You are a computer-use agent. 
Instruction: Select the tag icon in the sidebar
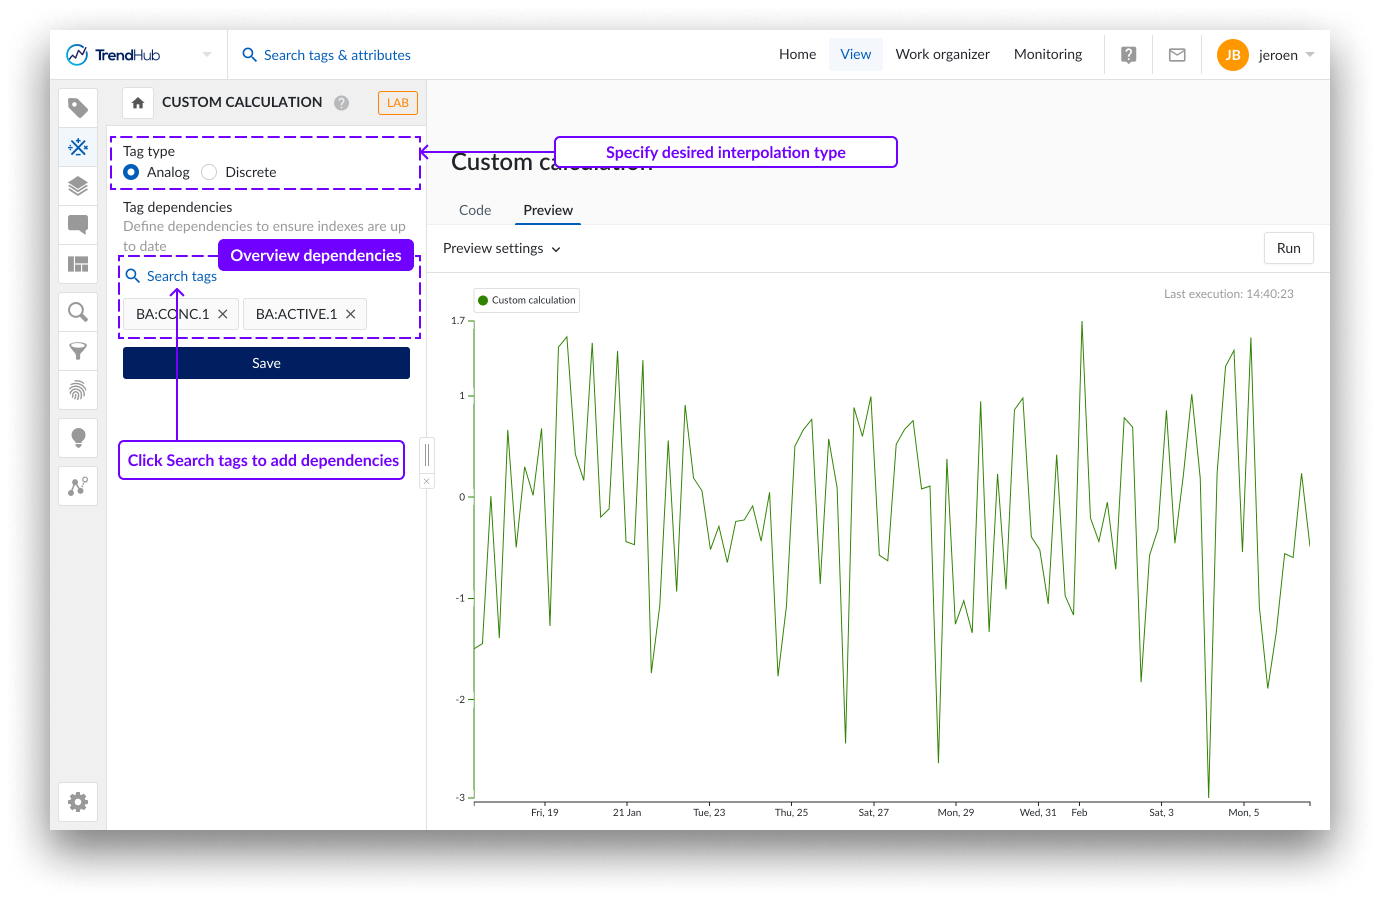pos(78,107)
